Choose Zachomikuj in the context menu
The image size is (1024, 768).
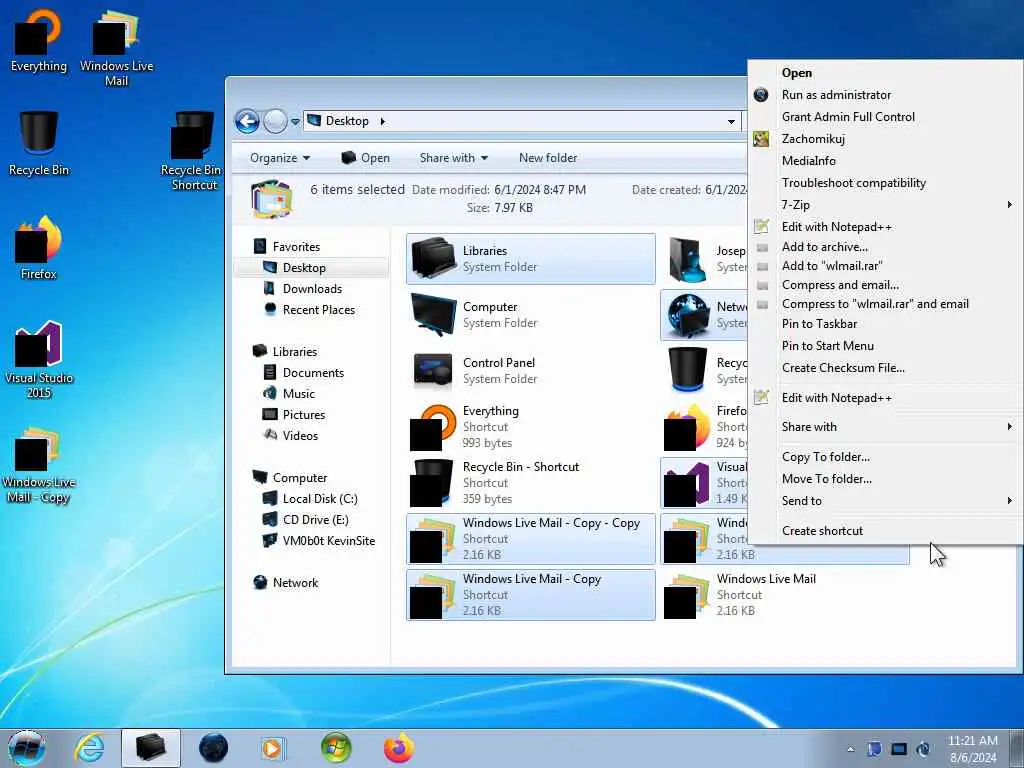pyautogui.click(x=887, y=139)
